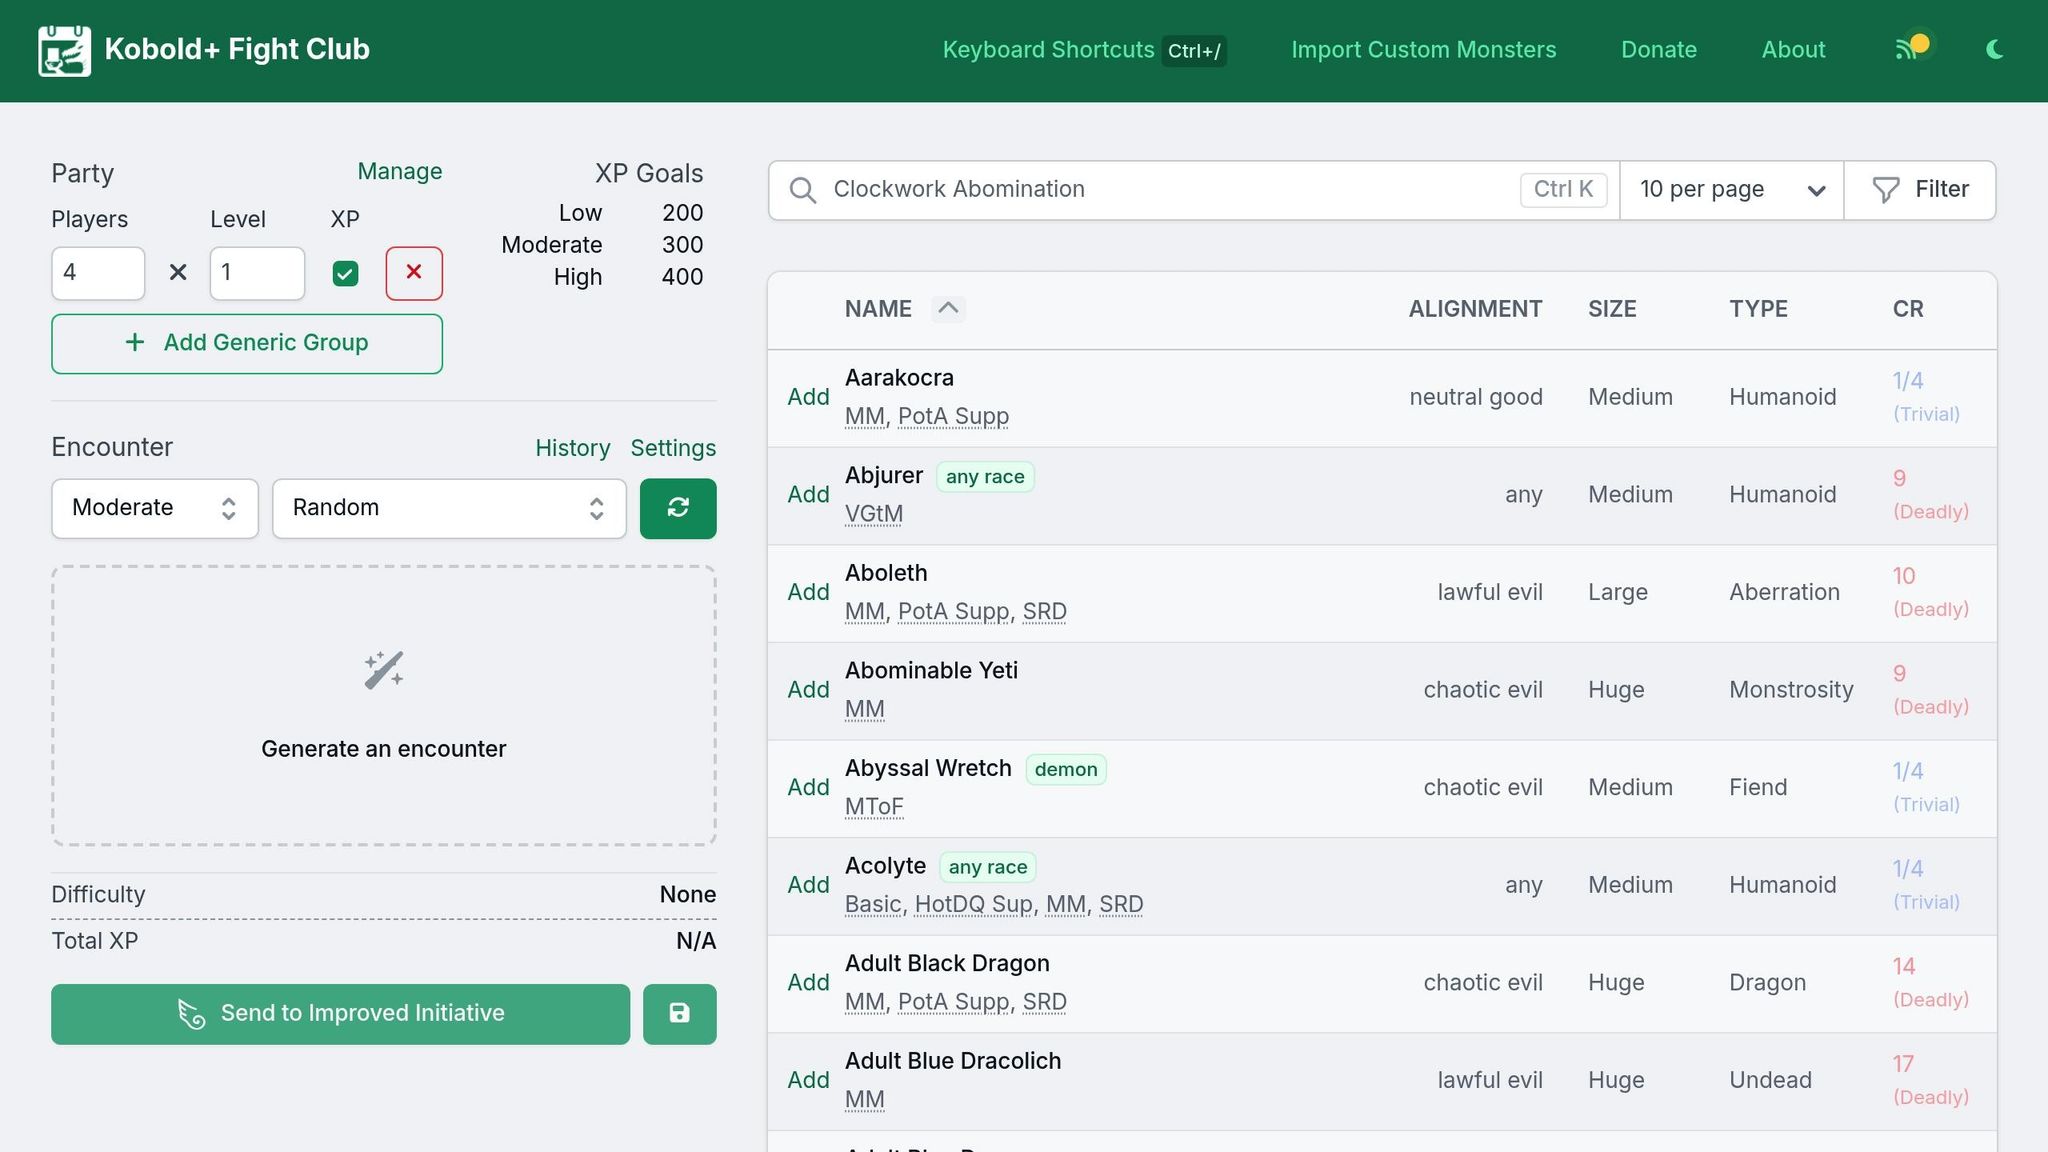This screenshot has width=2048, height=1152.
Task: Open the Random encounter type dropdown
Action: [449, 508]
